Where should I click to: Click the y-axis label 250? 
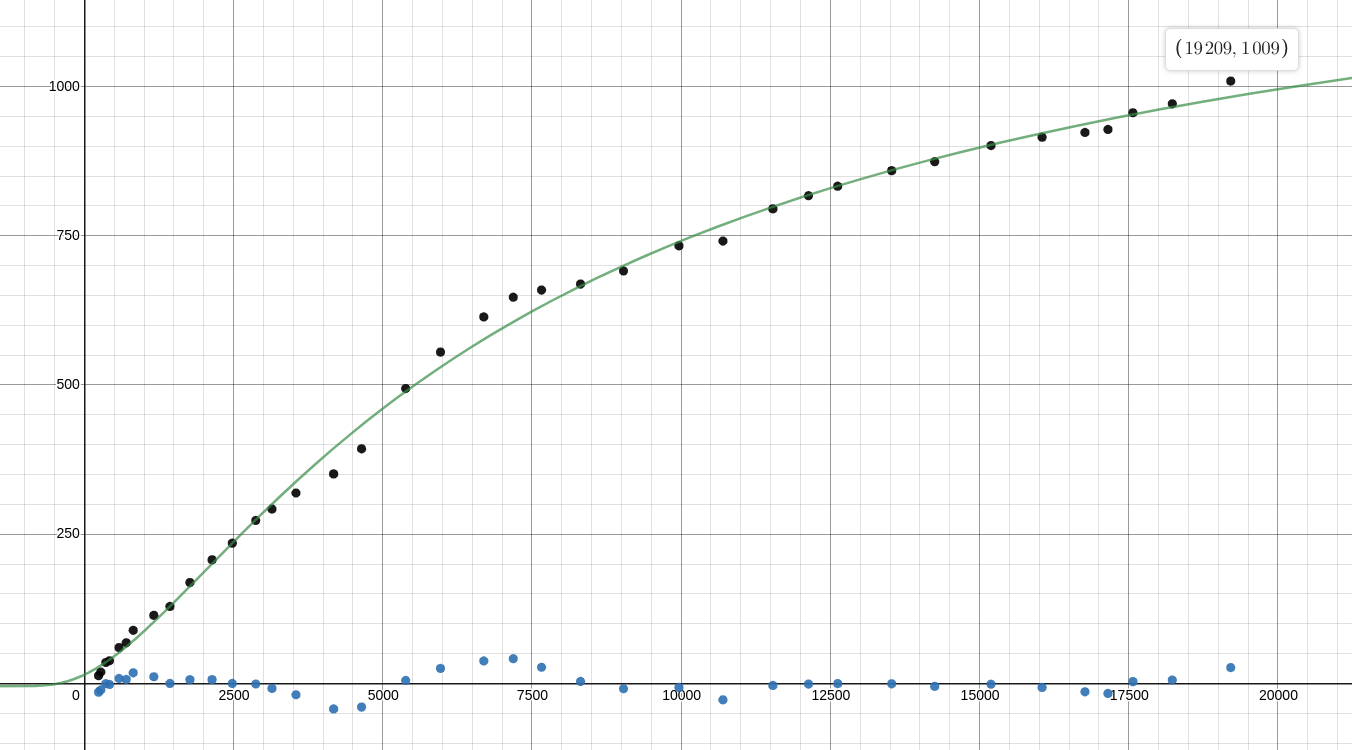tap(68, 533)
